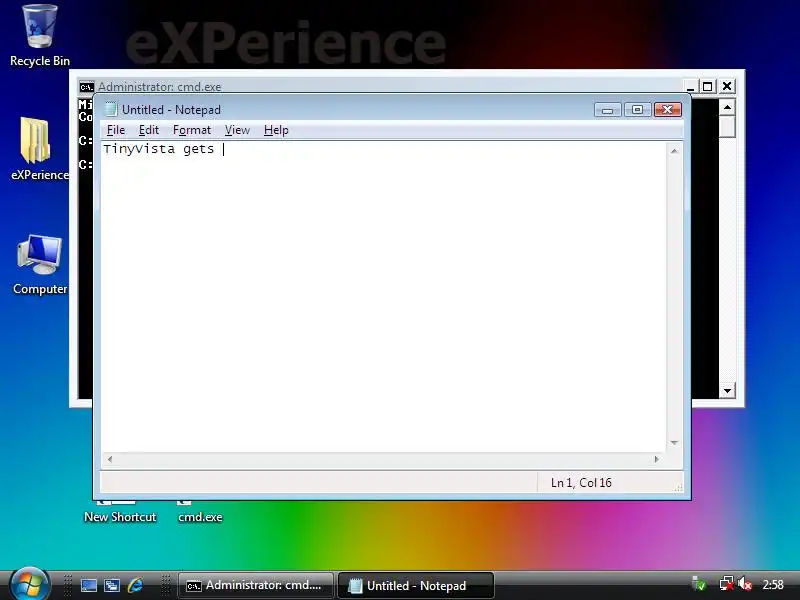Image resolution: width=800 pixels, height=600 pixels.
Task: Launch Internet Explorer from quick launch
Action: coord(135,585)
